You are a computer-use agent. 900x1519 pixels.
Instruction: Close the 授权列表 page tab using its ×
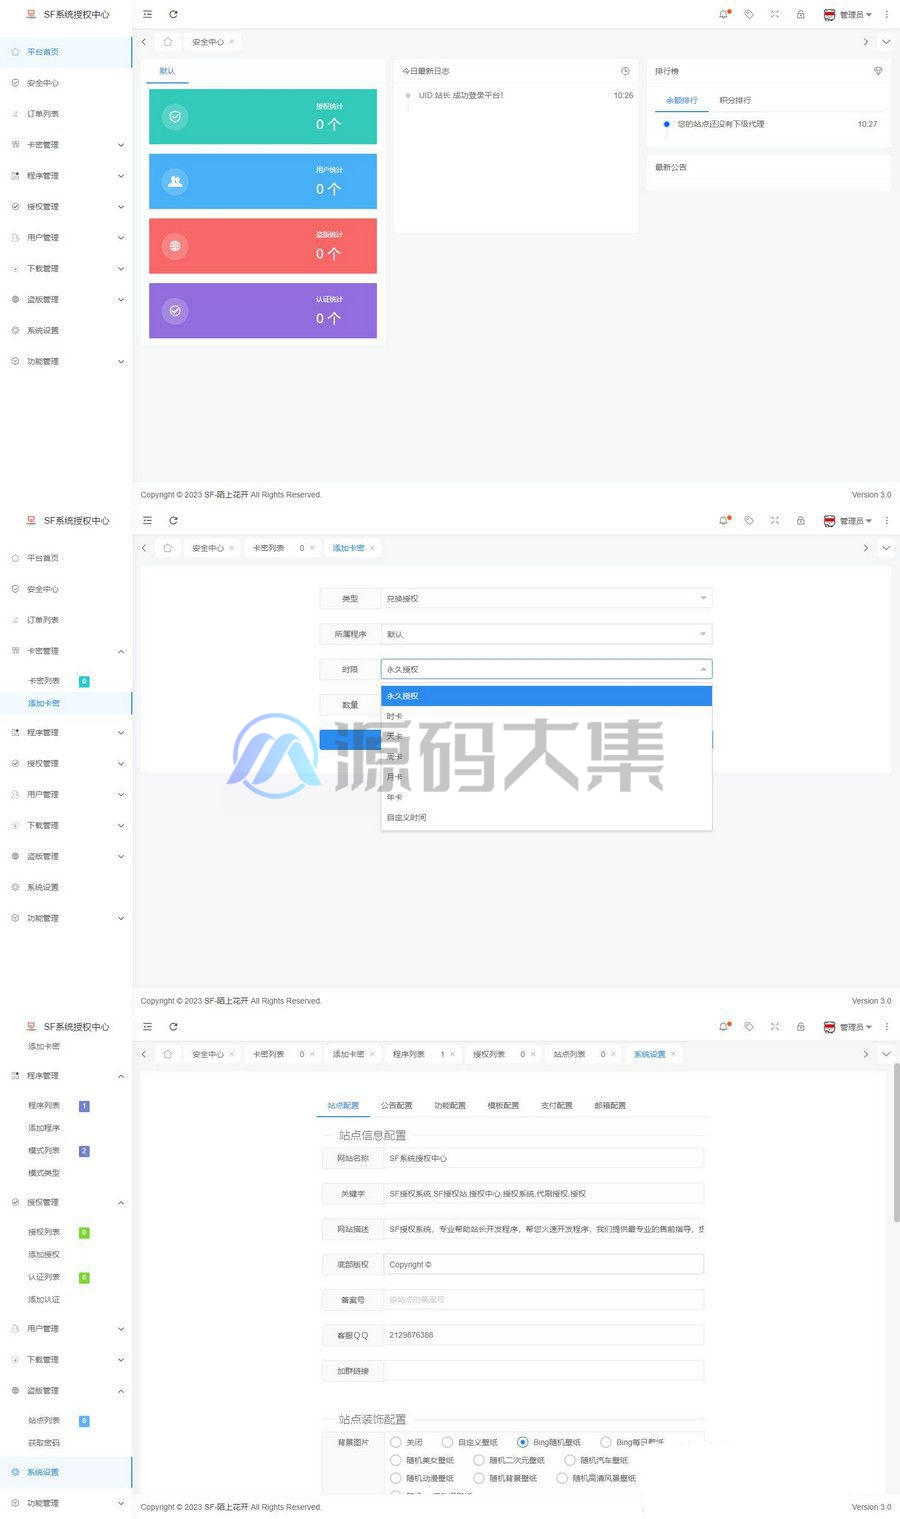click(533, 1054)
